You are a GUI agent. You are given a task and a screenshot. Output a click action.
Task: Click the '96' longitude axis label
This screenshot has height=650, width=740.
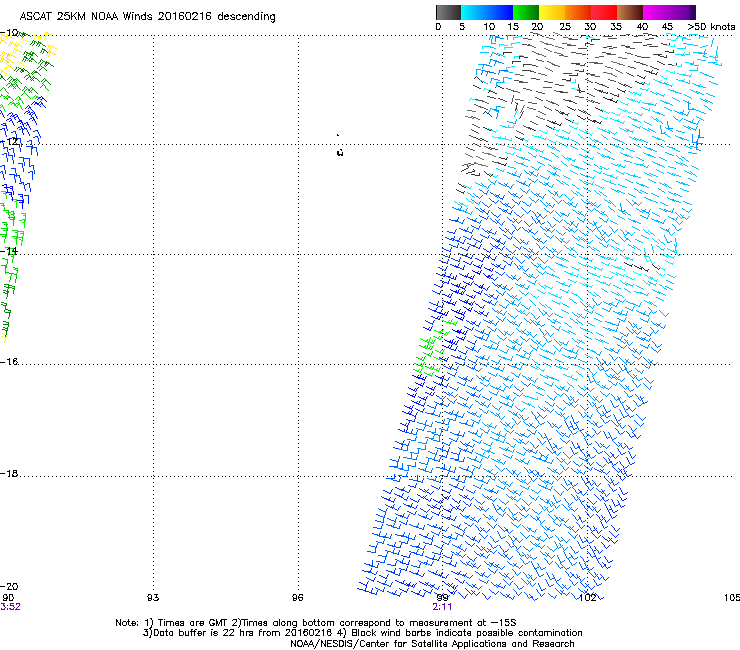[x=297, y=598]
